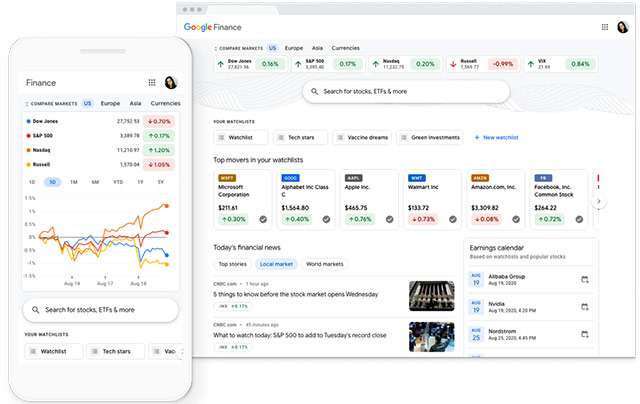Viewport: 640px width, 404px height.
Task: Select 6M chart range on phone
Action: coord(95,182)
